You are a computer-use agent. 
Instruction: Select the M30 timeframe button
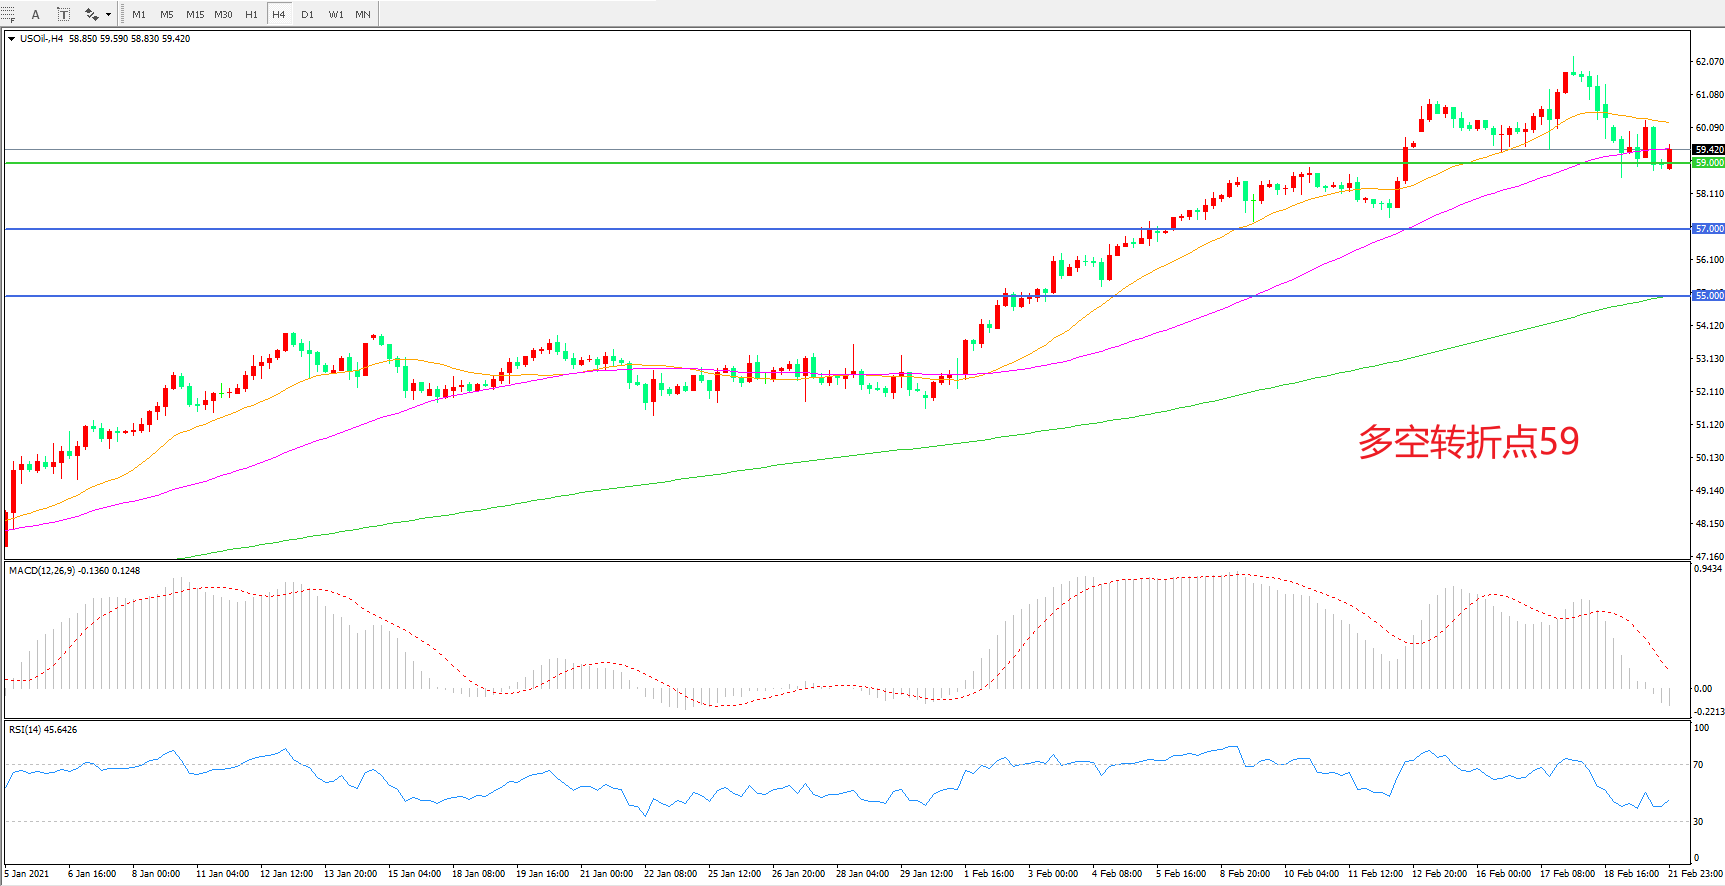point(223,14)
